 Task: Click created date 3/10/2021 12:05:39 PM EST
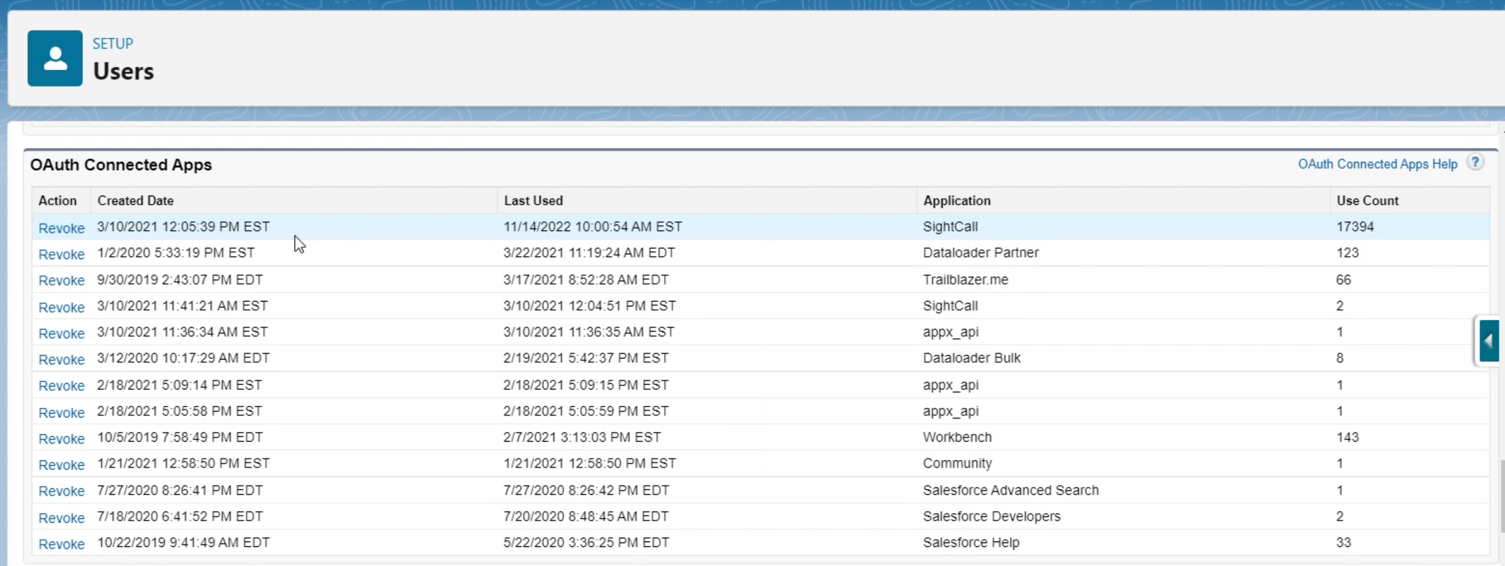pyautogui.click(x=183, y=227)
